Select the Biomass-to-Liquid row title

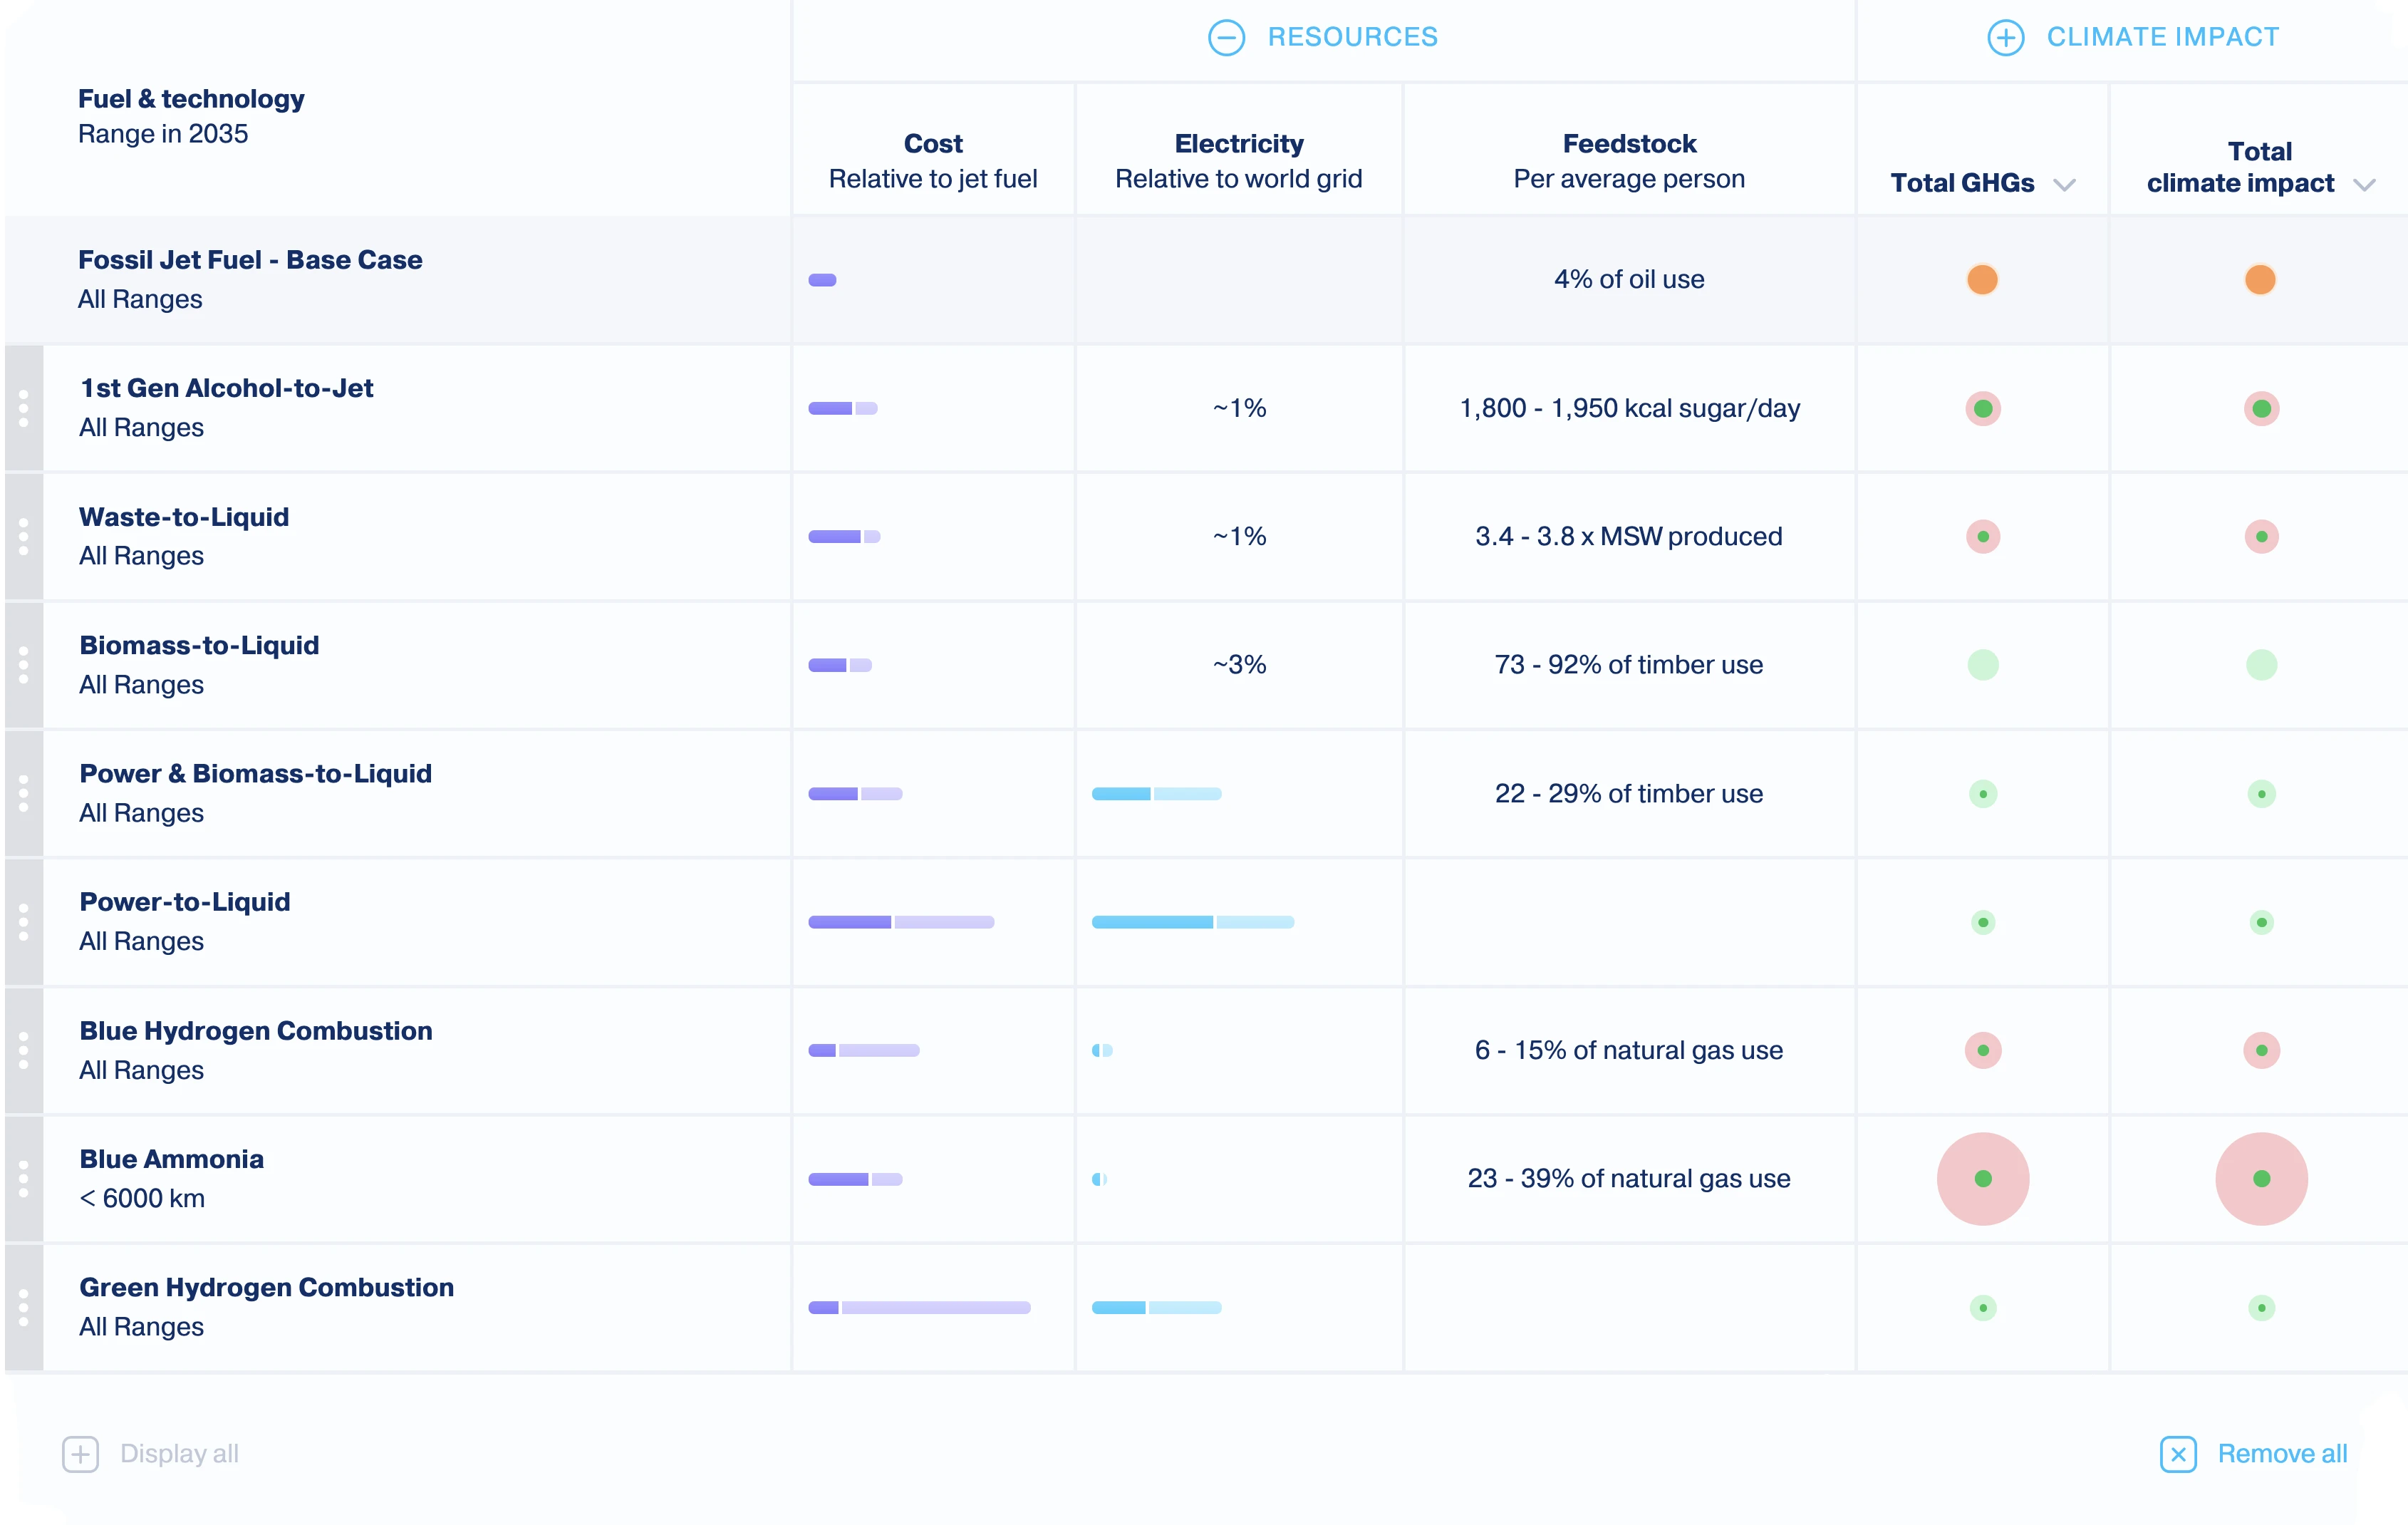point(199,646)
